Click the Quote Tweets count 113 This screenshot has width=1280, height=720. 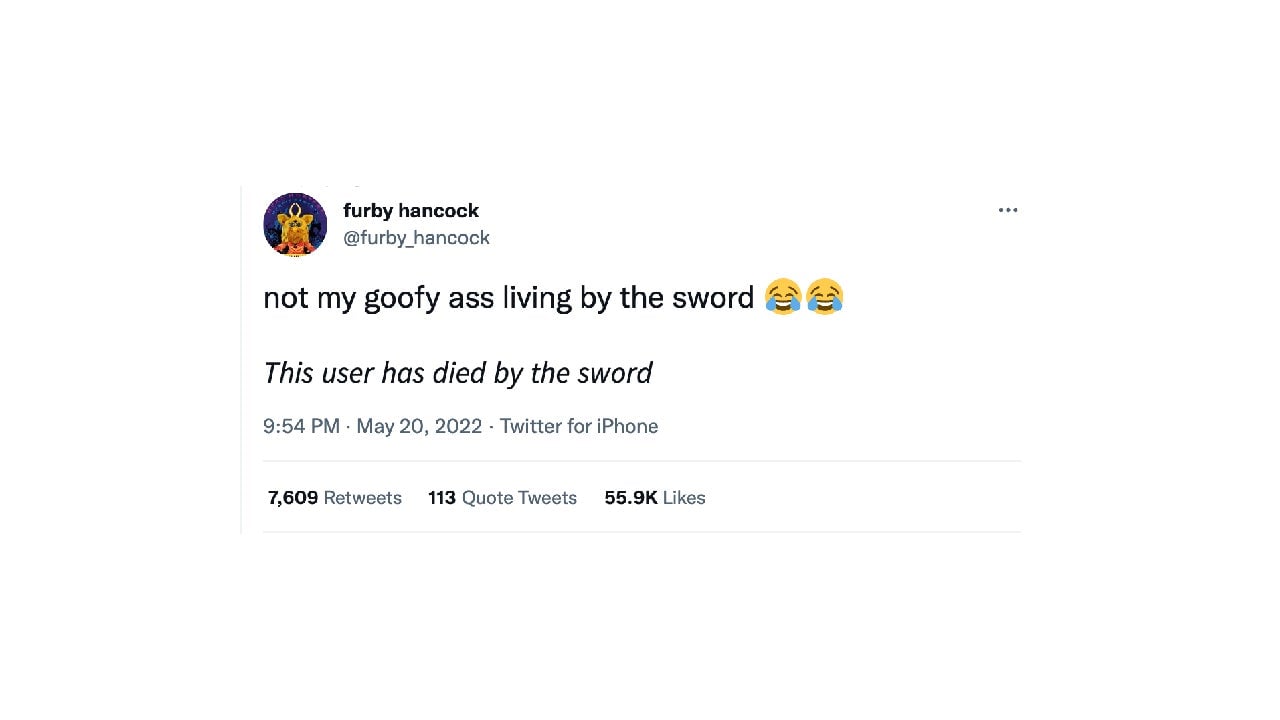pos(441,497)
